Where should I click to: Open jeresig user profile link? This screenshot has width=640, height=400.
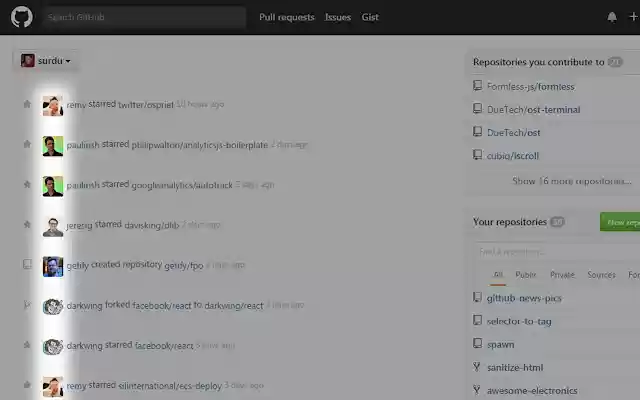pyautogui.click(x=80, y=225)
